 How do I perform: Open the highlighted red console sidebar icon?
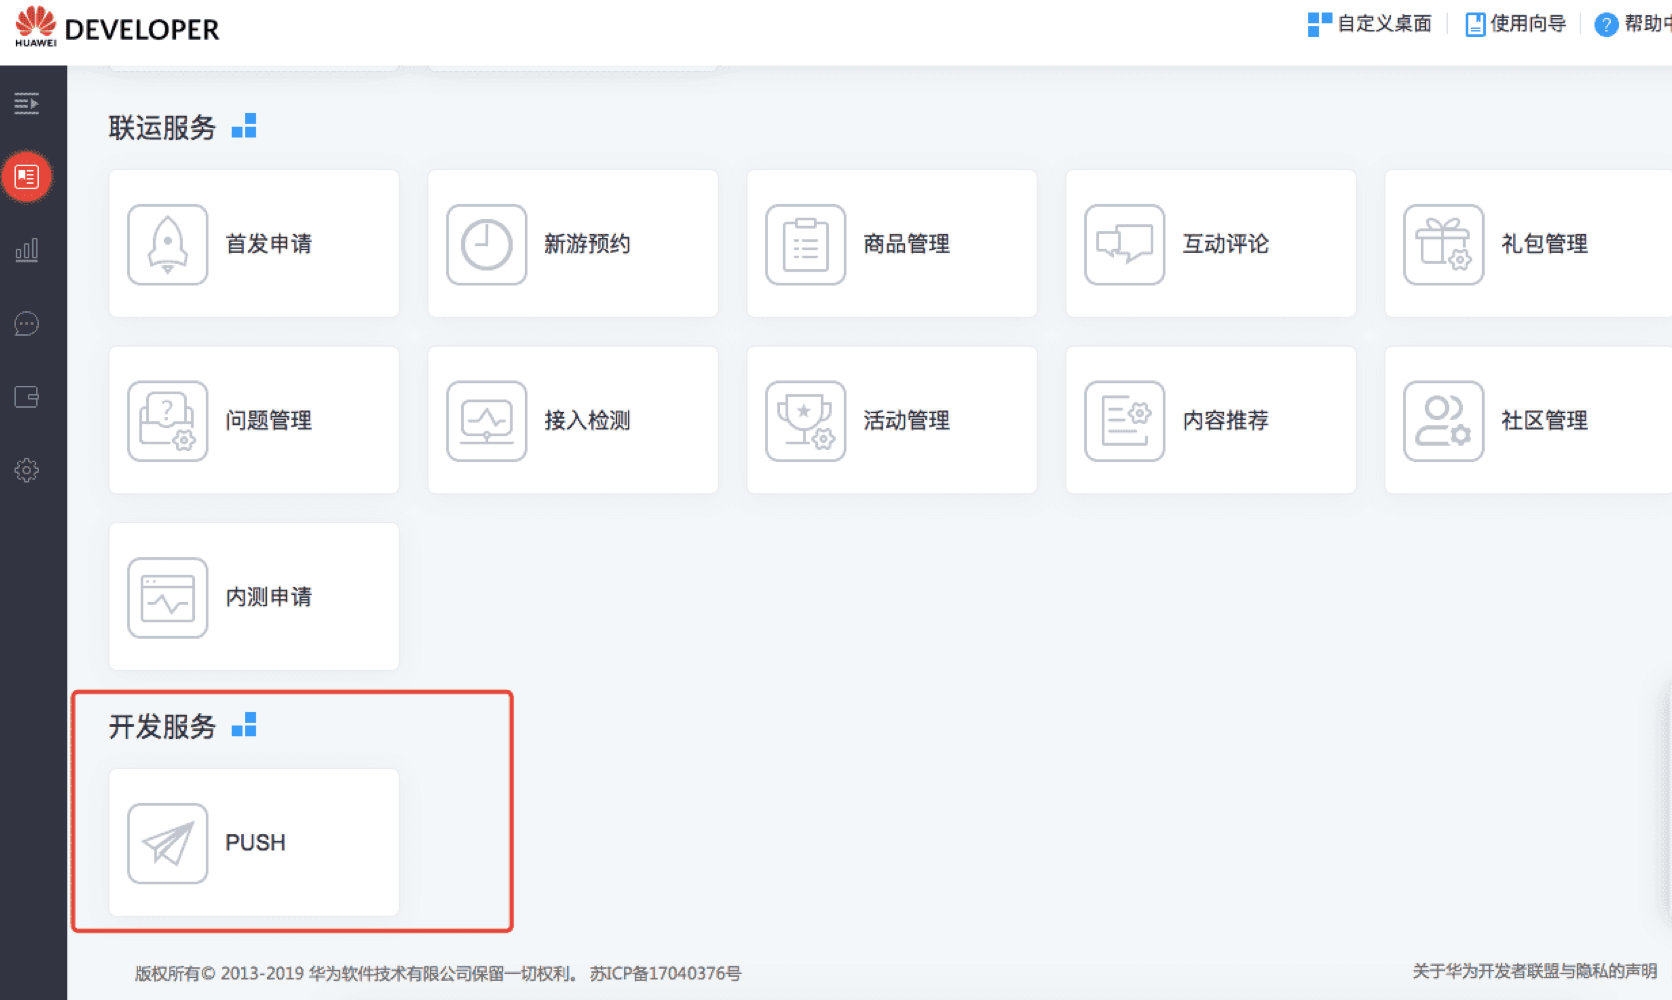pyautogui.click(x=27, y=177)
